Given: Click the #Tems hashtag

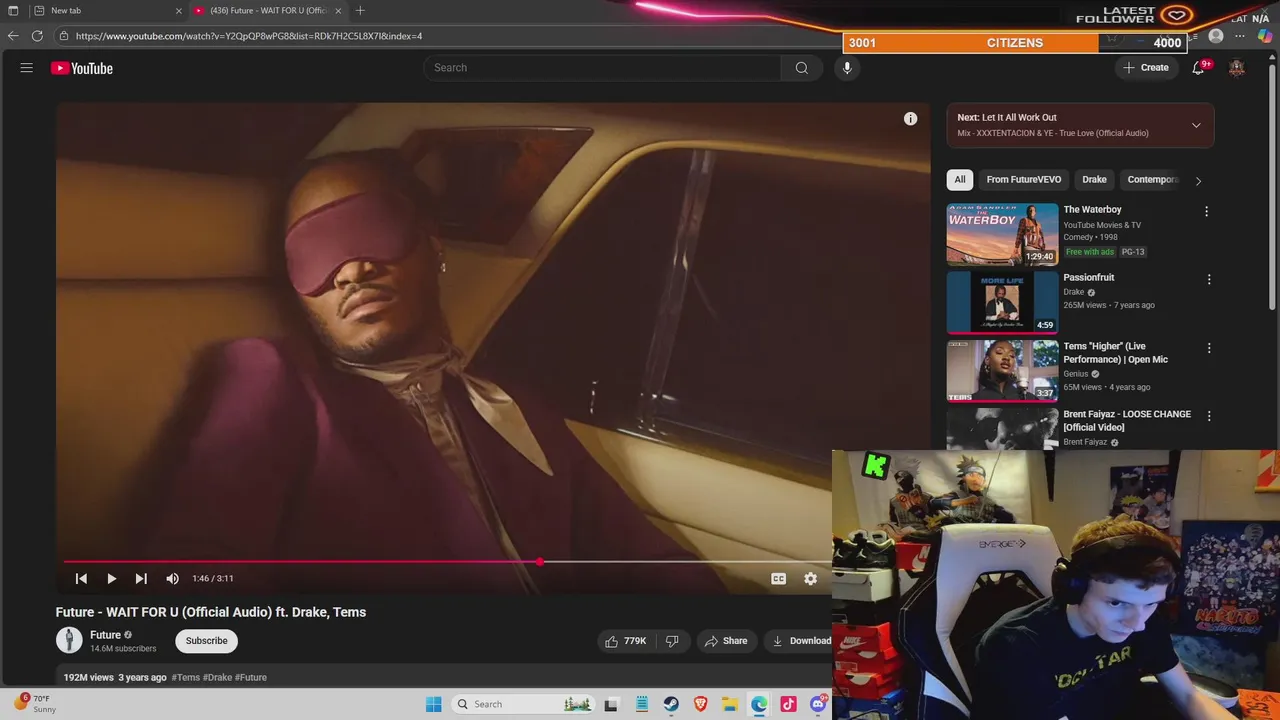Looking at the screenshot, I should [185, 677].
